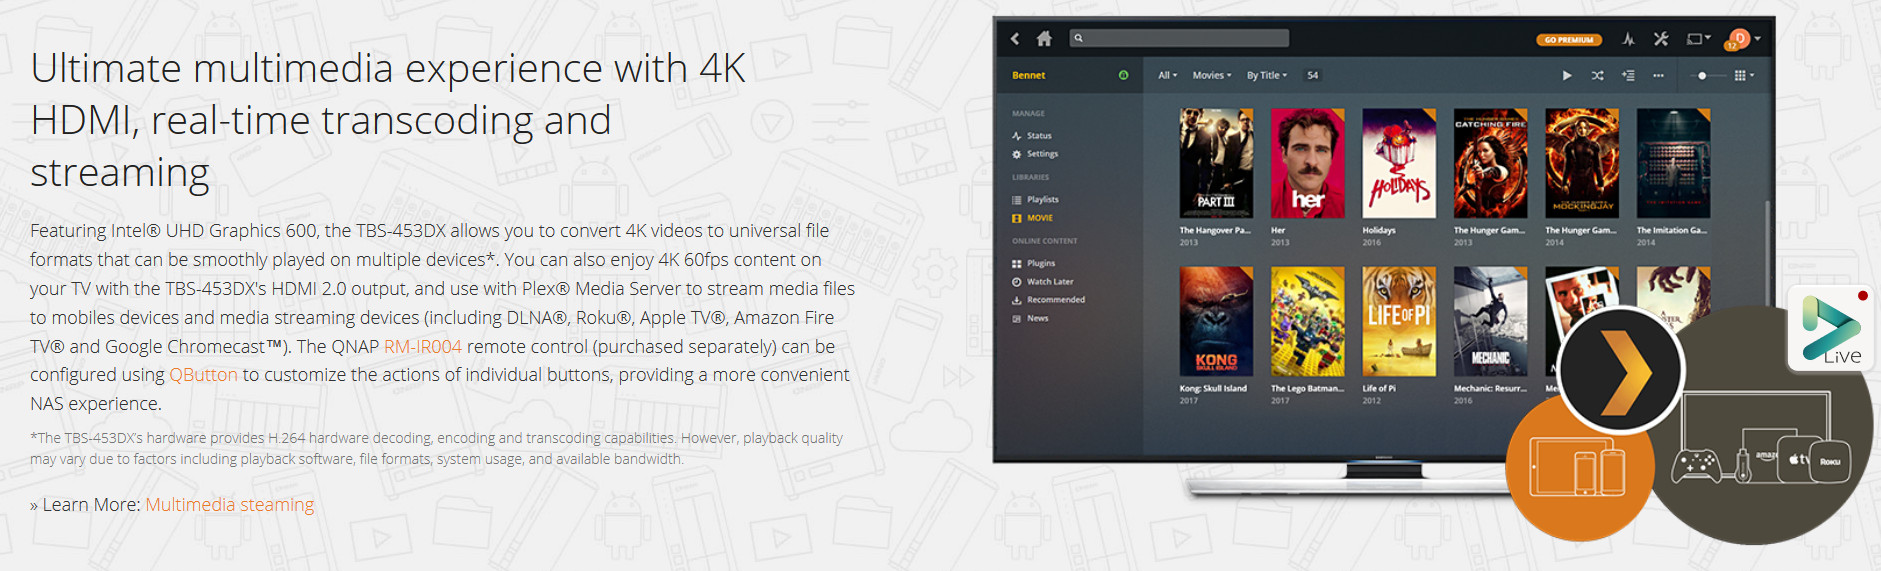
Task: Shuffle the movie library
Action: point(1598,75)
